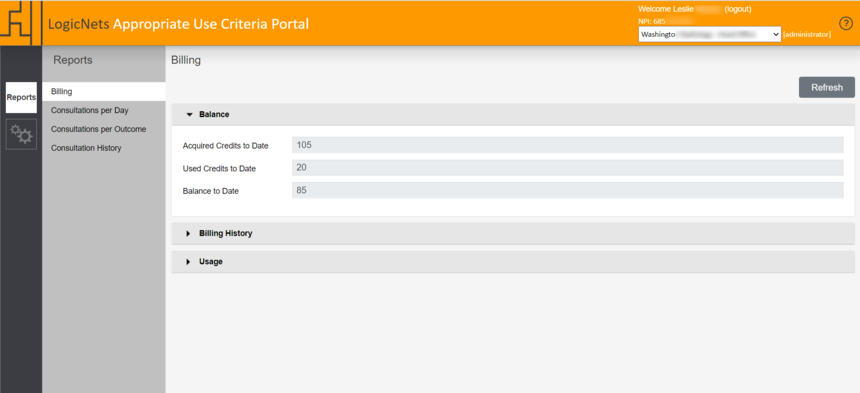Collapse the Balance section arrow
The image size is (860, 393).
point(190,115)
